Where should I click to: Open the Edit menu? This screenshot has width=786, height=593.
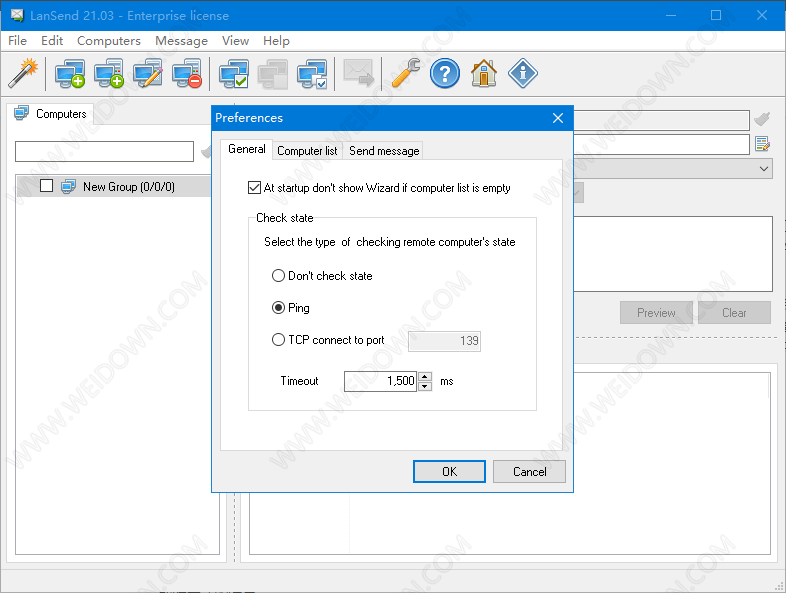(x=52, y=41)
